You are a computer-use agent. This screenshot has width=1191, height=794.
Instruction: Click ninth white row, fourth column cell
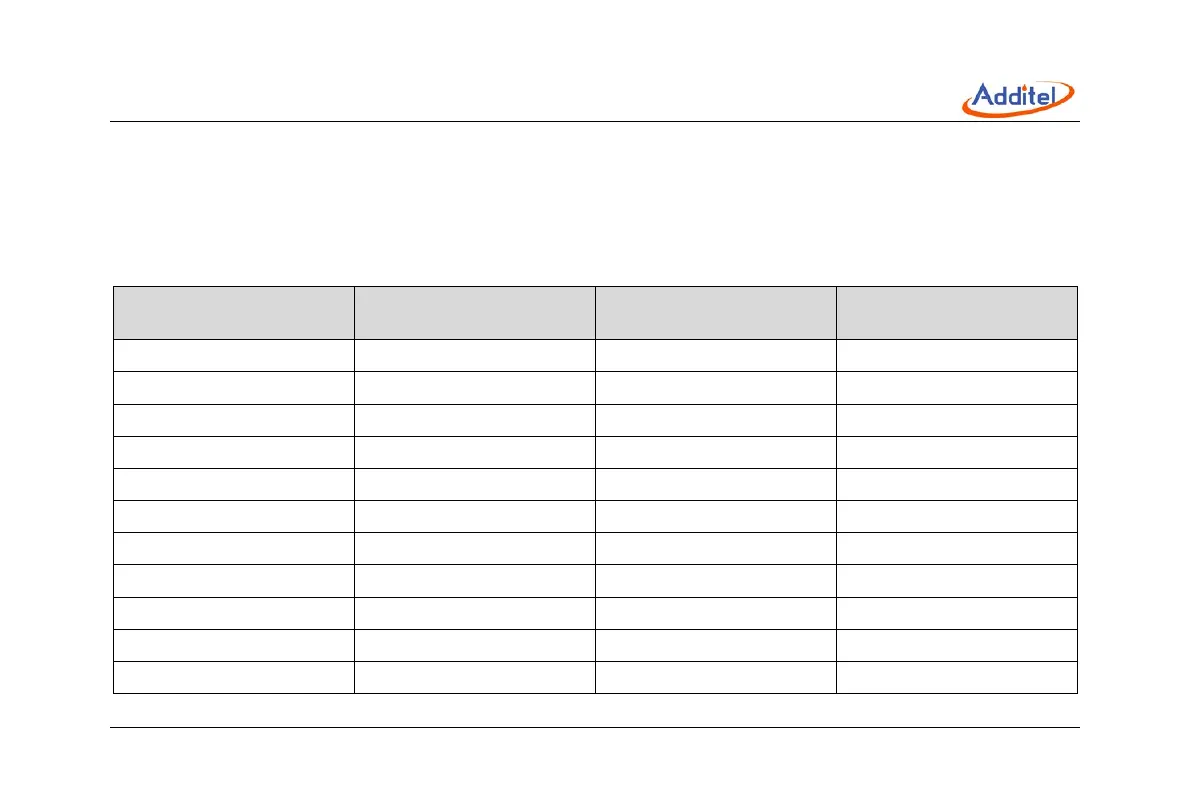[957, 613]
